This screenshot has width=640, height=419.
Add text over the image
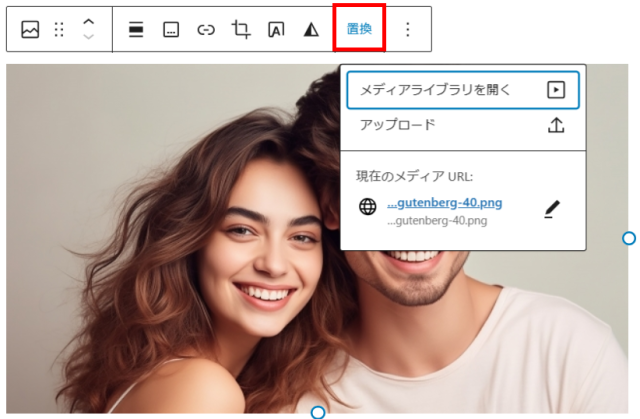click(x=276, y=30)
